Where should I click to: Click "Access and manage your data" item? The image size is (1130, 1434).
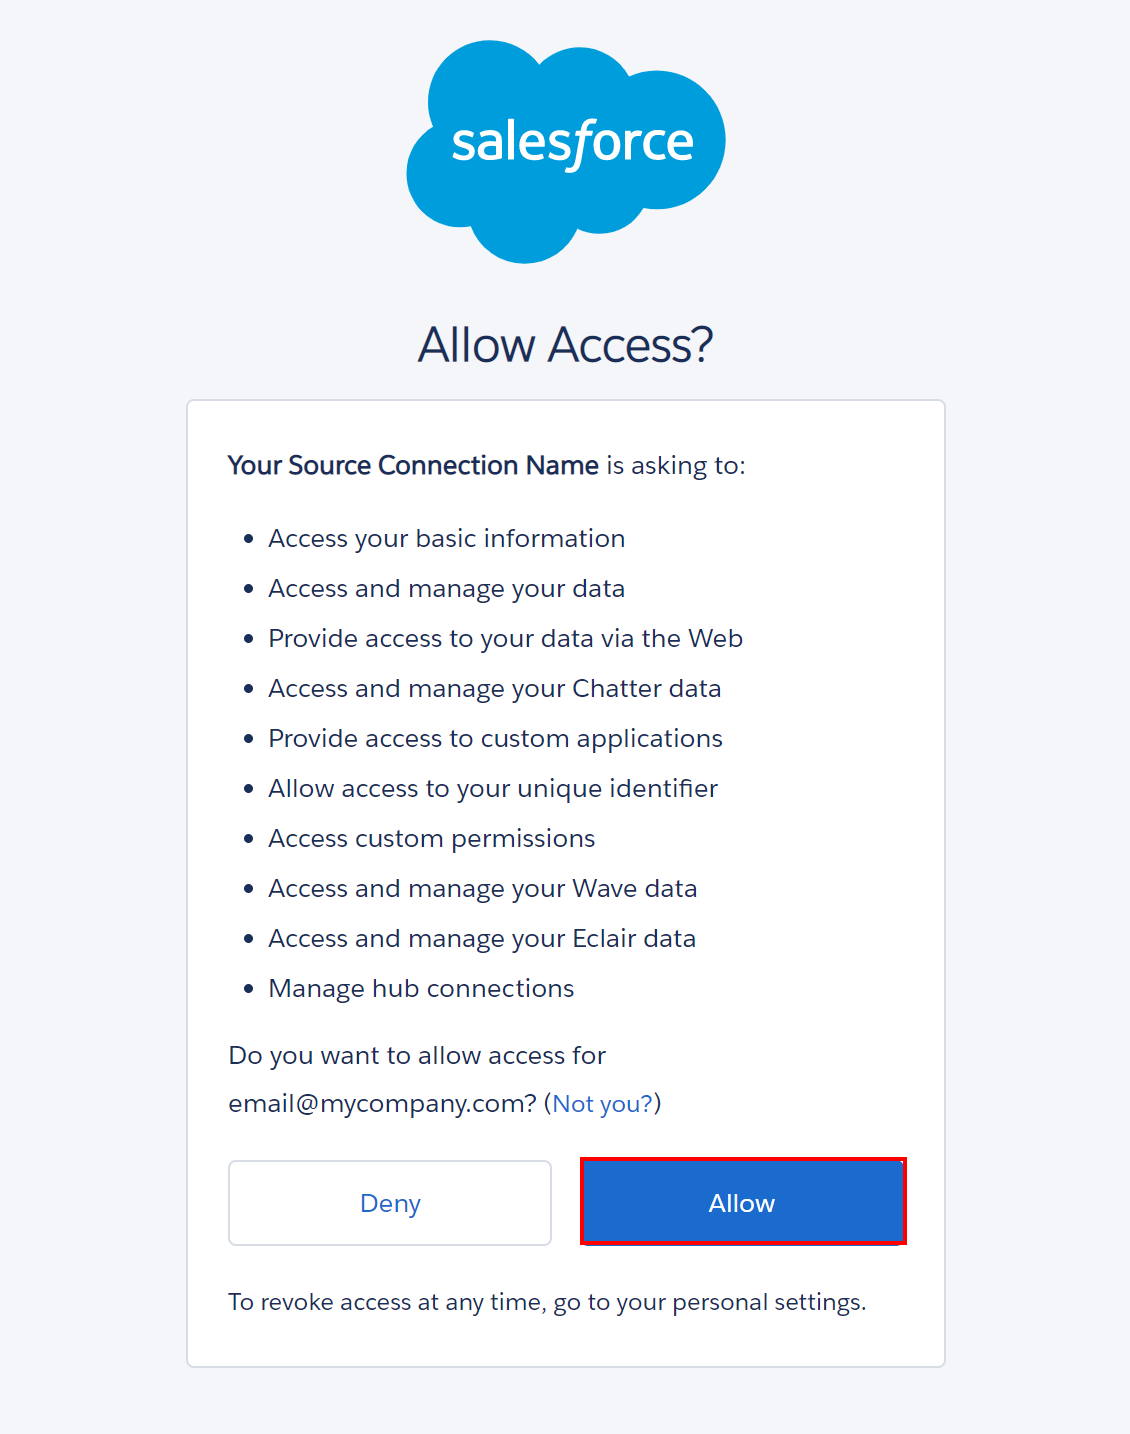446,589
